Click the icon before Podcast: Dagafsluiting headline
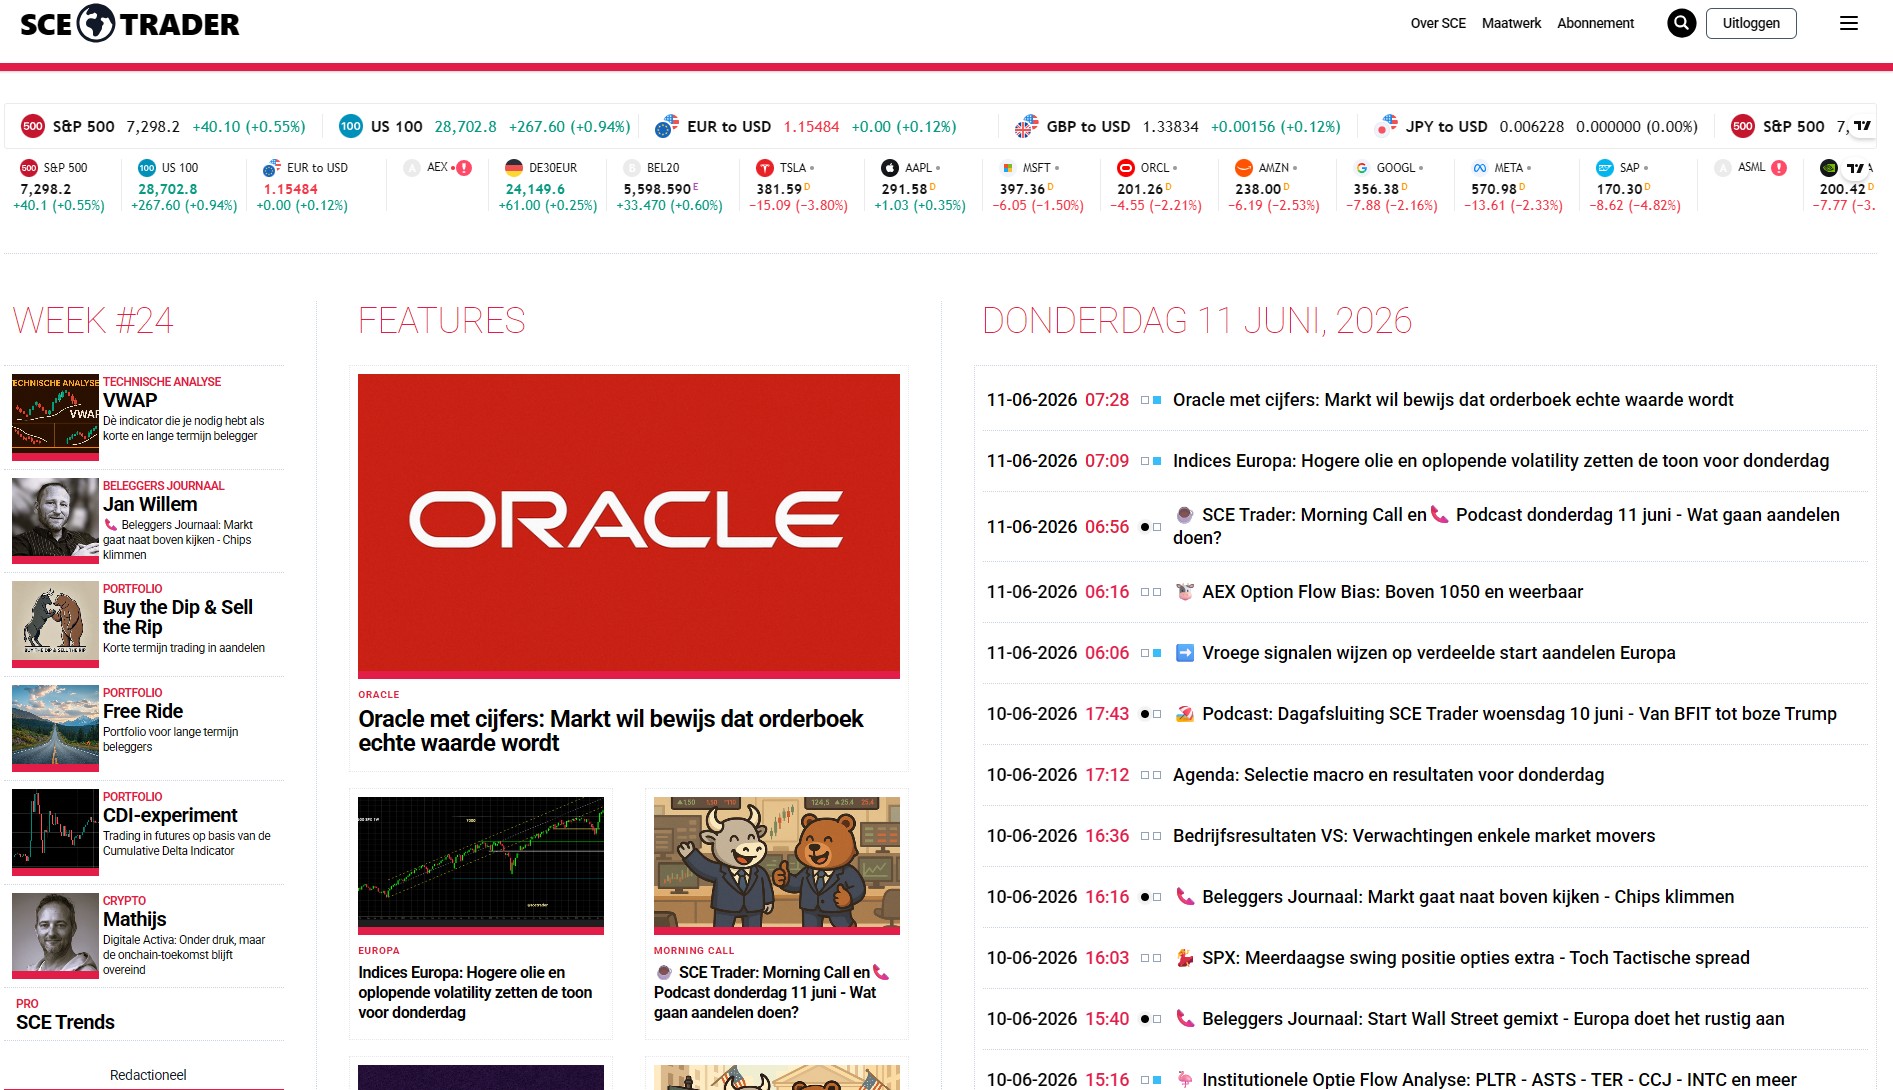The height and width of the screenshot is (1090, 1893). (x=1184, y=714)
